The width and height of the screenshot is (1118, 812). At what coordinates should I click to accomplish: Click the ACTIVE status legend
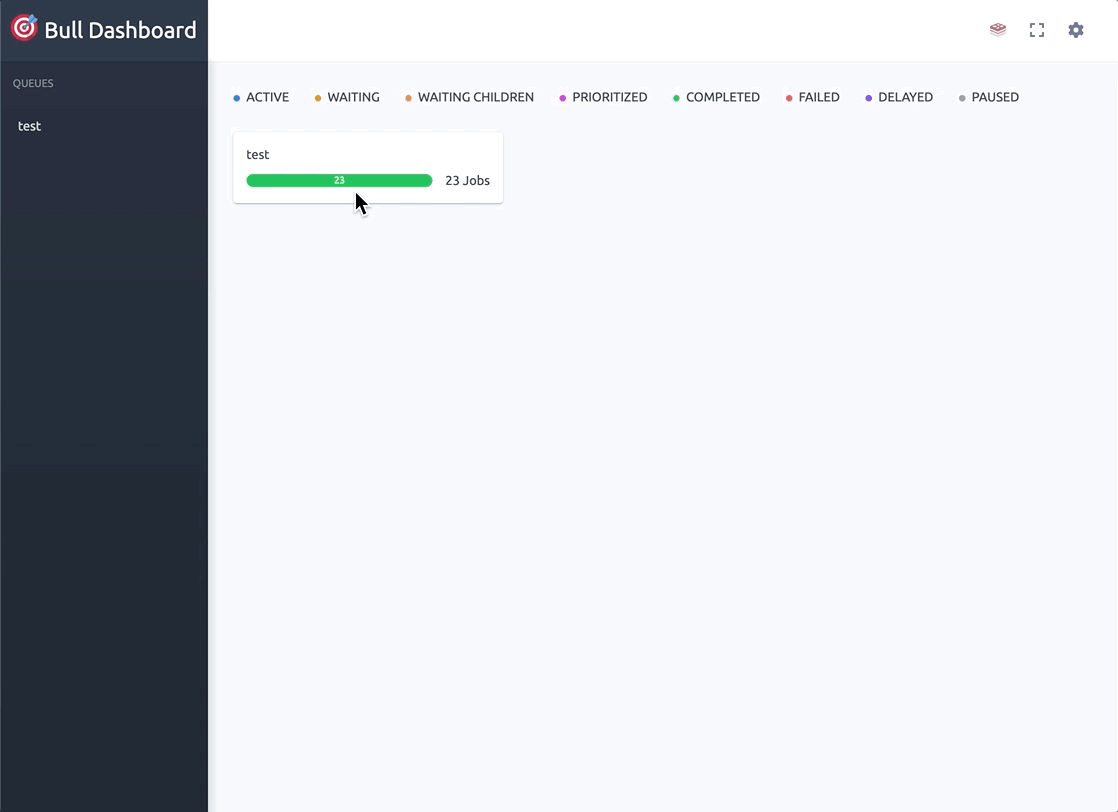261,97
